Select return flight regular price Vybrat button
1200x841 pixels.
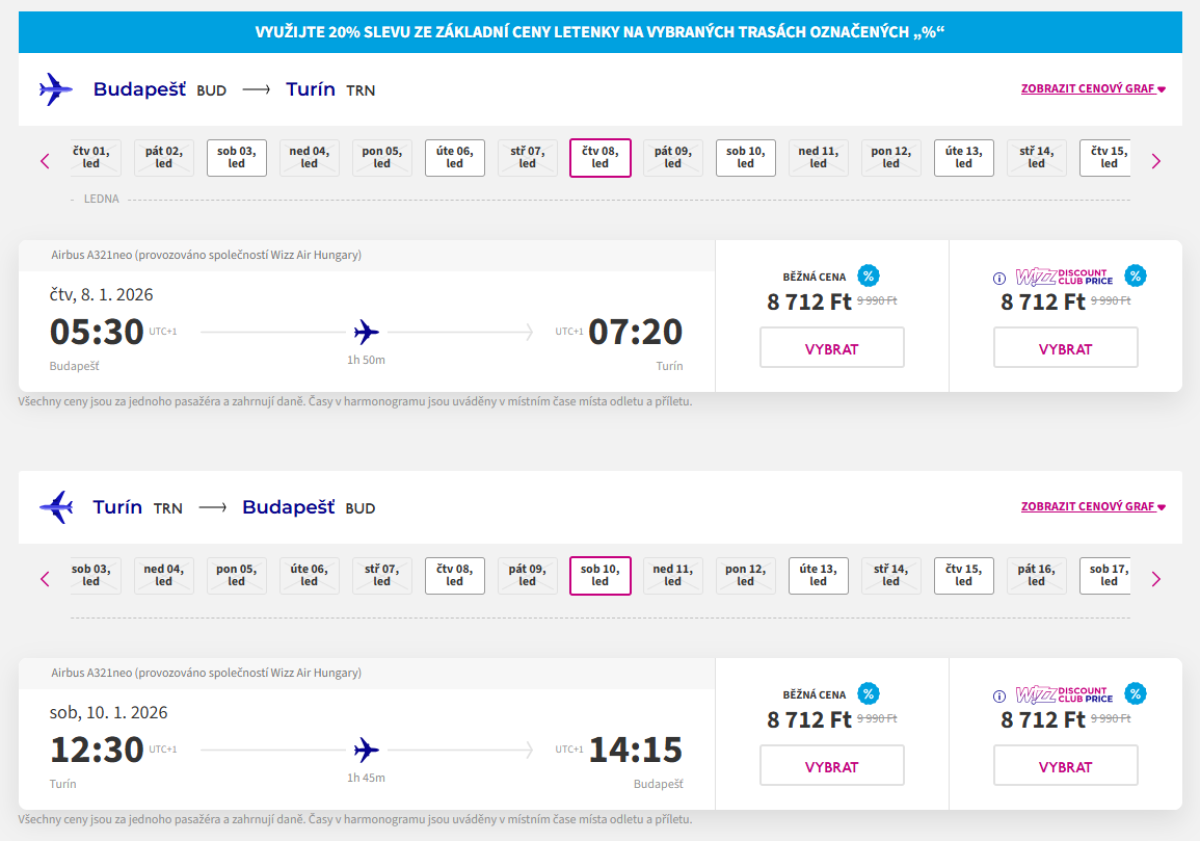point(832,766)
